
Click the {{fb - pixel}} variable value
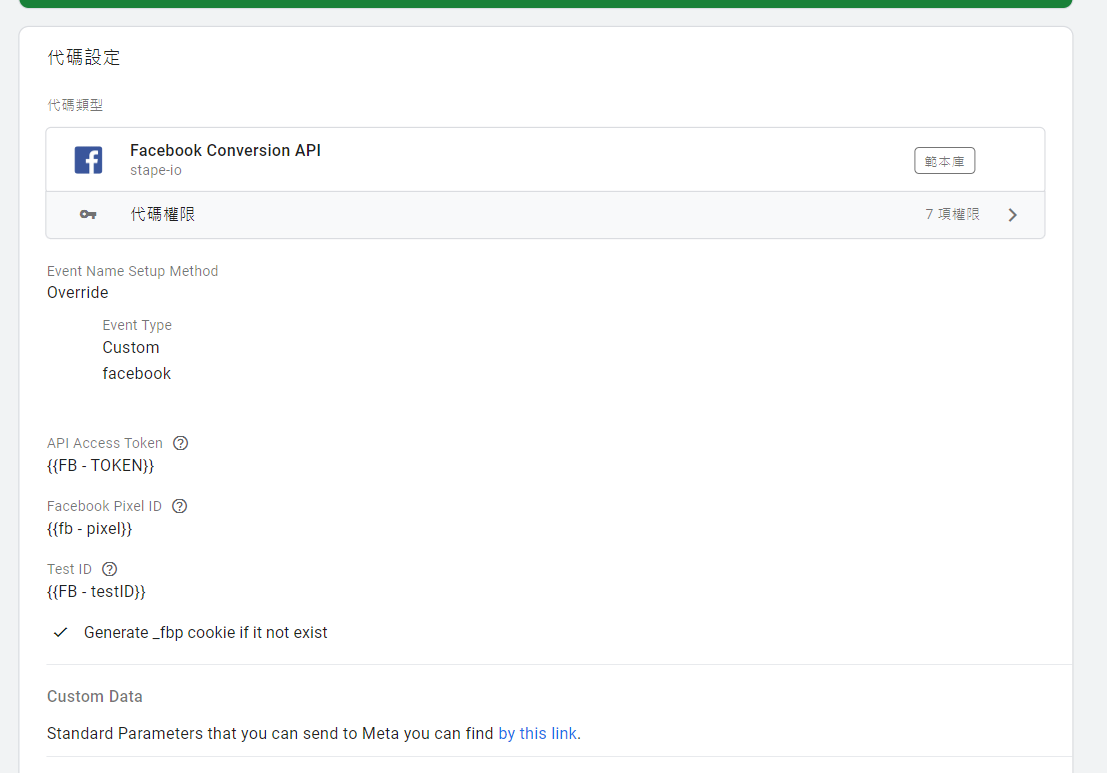[90, 529]
